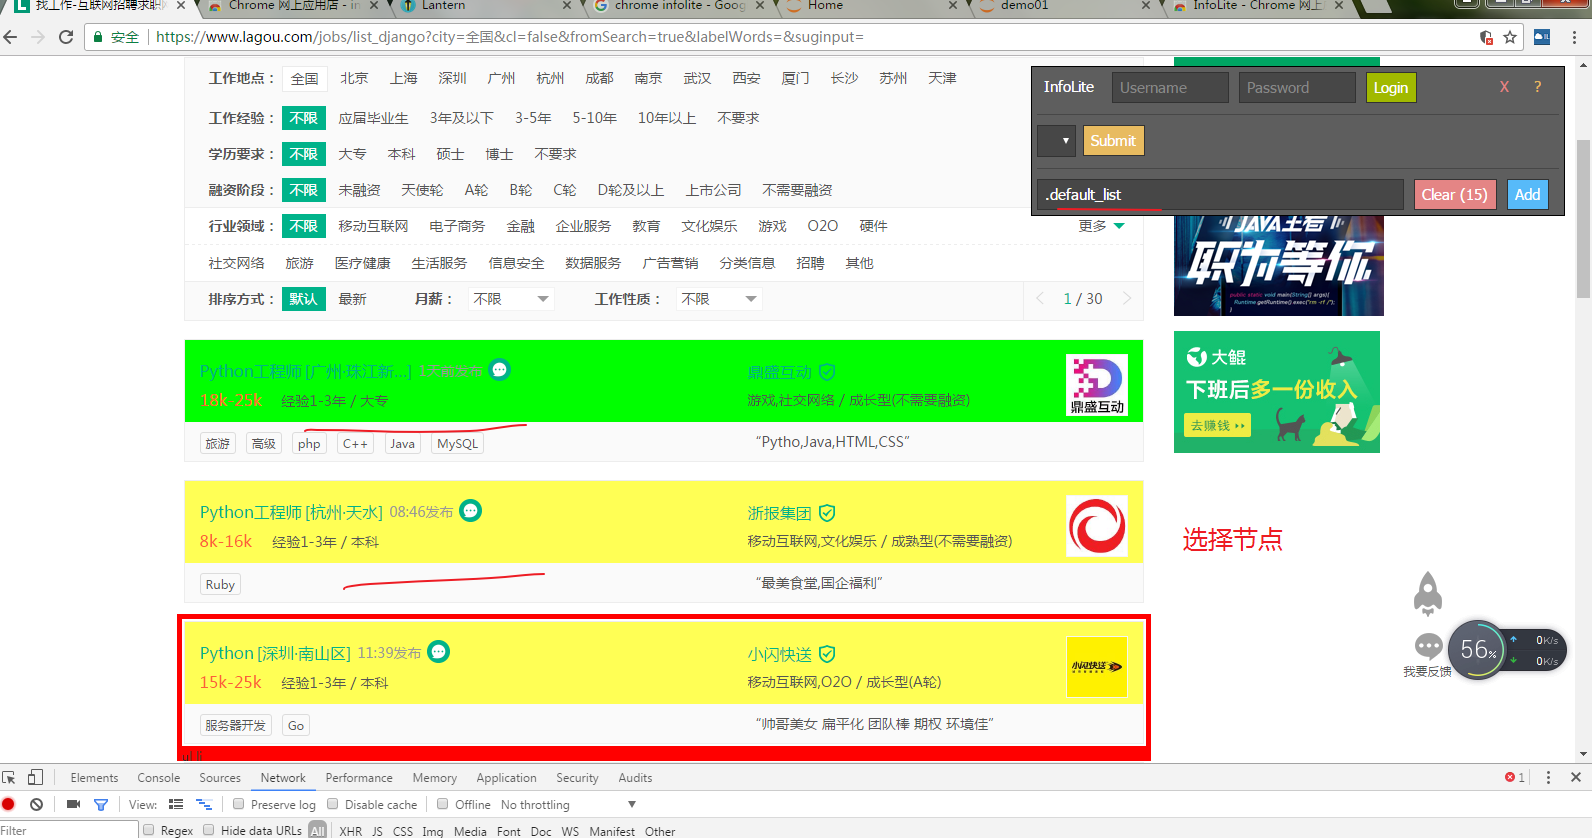Click the InfoLite Login button

pyautogui.click(x=1391, y=88)
